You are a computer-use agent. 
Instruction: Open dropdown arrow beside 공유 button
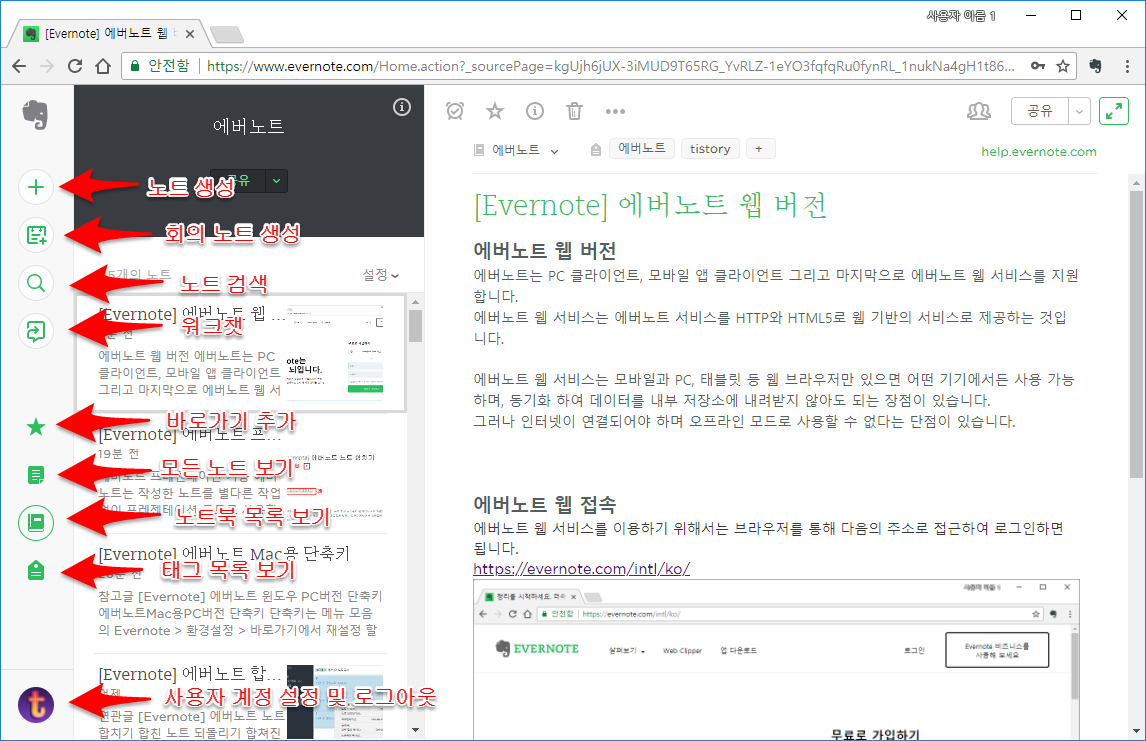click(1079, 111)
